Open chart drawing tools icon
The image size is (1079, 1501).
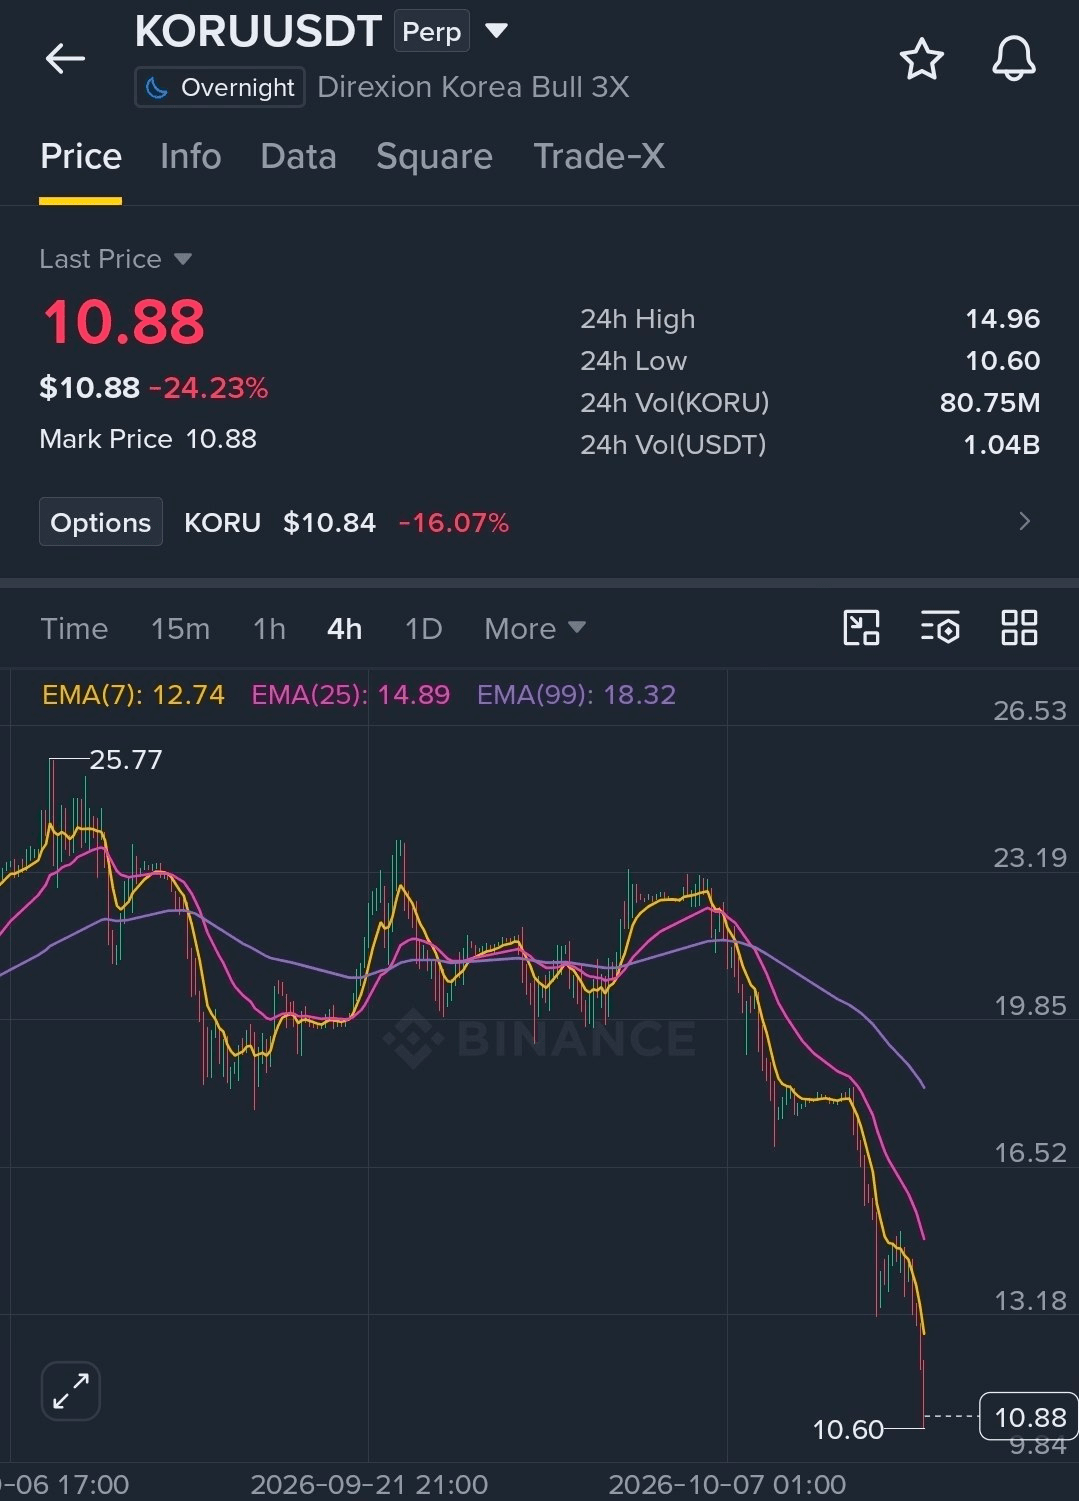(861, 628)
